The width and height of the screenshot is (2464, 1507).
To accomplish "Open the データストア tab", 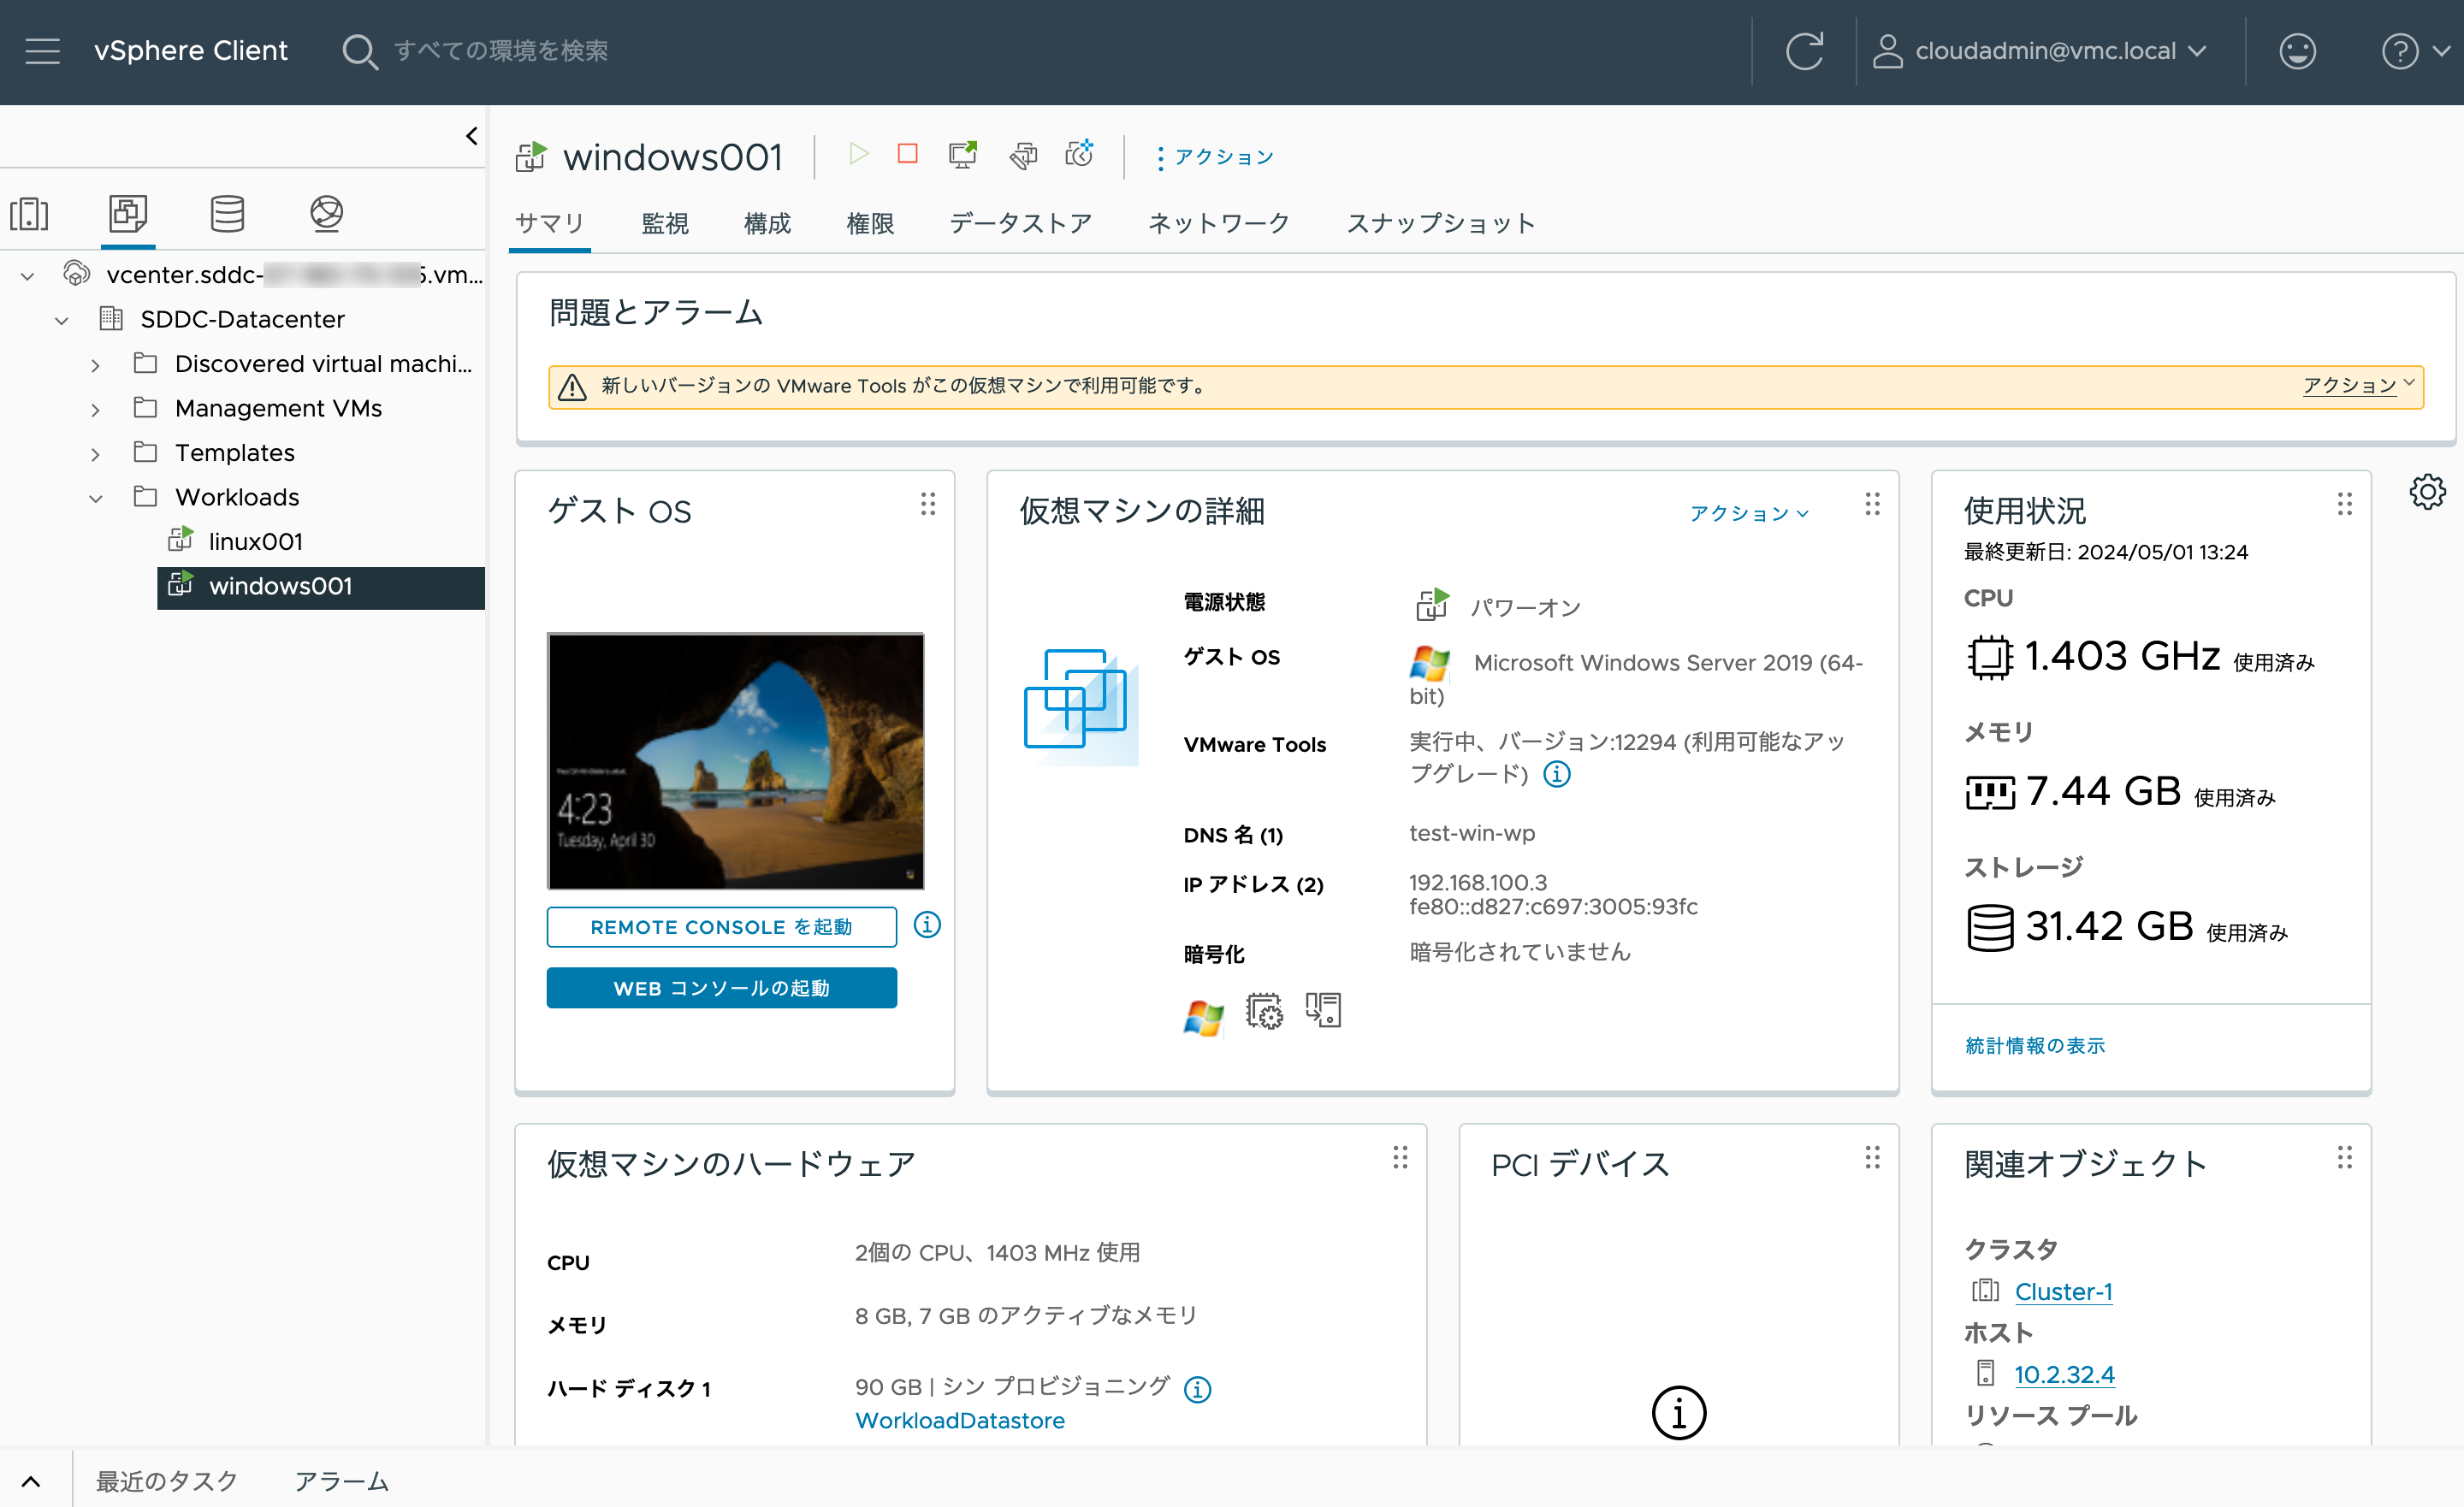I will [x=1020, y=223].
